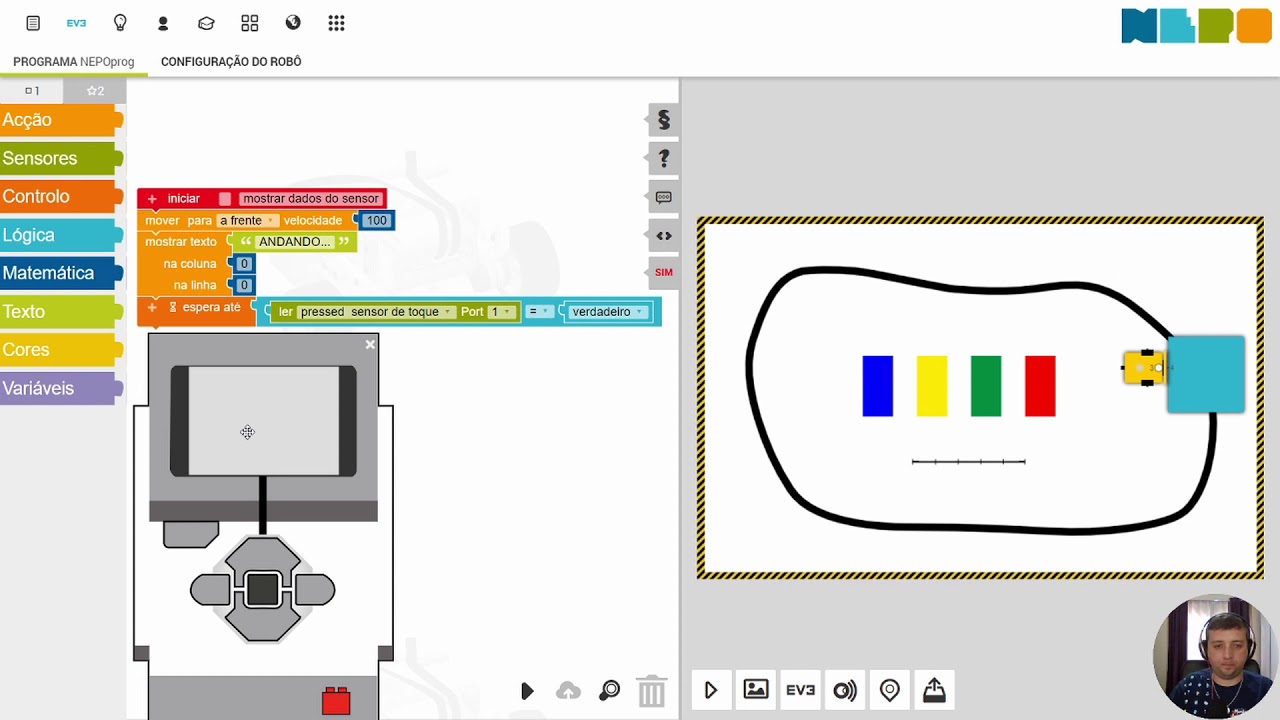Viewport: 1280px width, 720px height.
Task: Click the EV3 brick right button
Action: click(315, 590)
